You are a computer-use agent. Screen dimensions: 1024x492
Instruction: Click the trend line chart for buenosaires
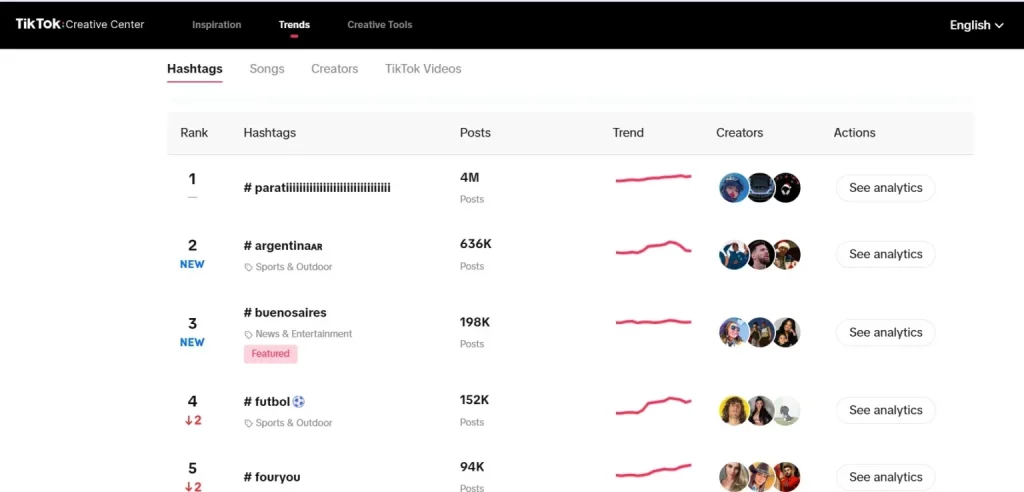tap(653, 321)
